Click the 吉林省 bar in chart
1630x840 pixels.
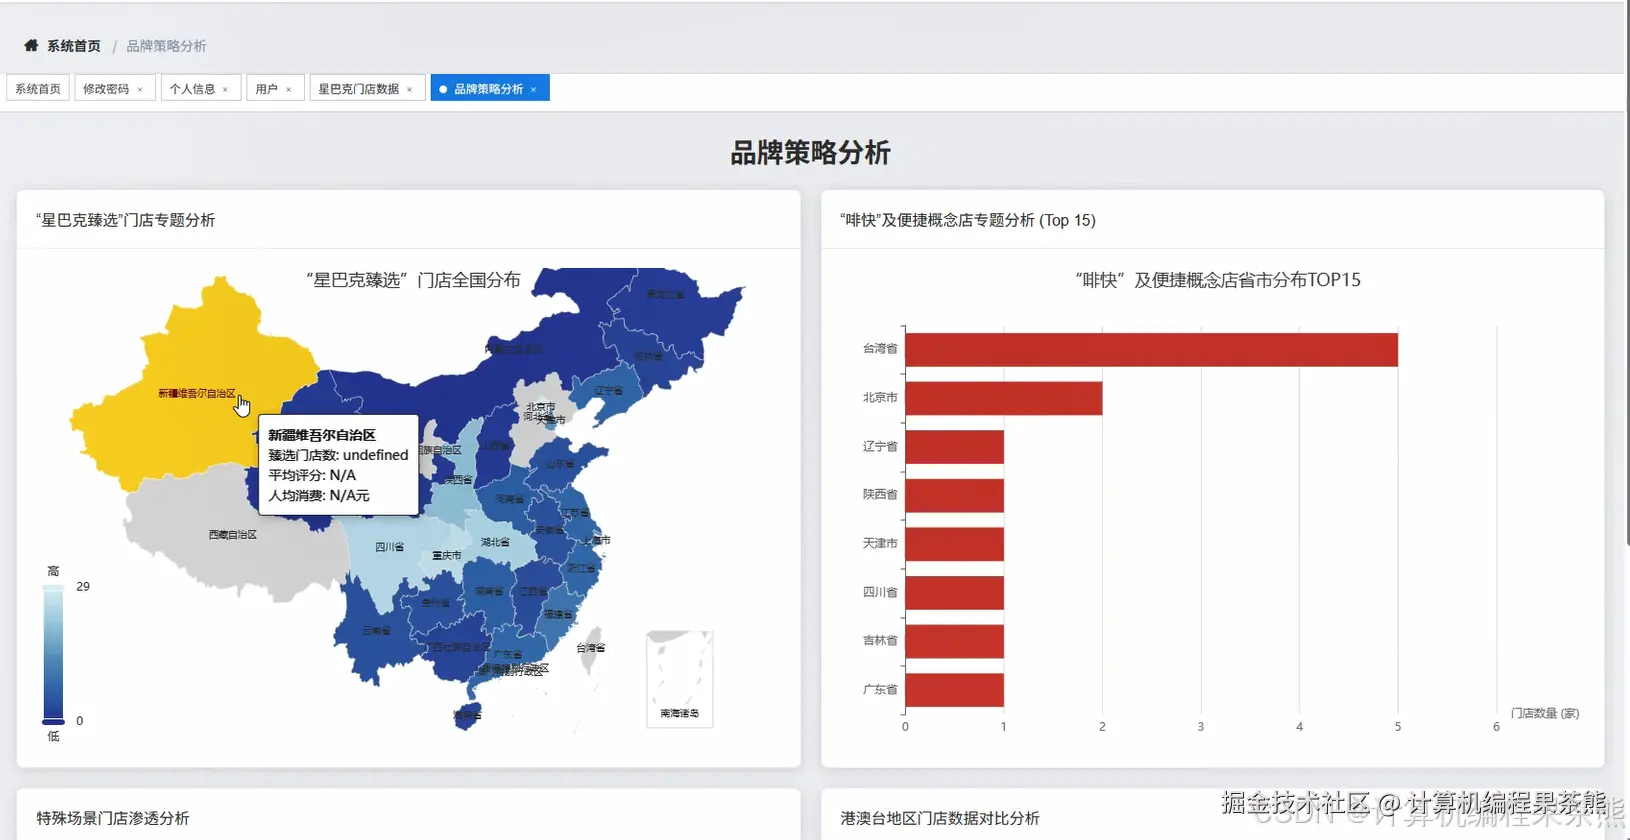click(x=954, y=641)
